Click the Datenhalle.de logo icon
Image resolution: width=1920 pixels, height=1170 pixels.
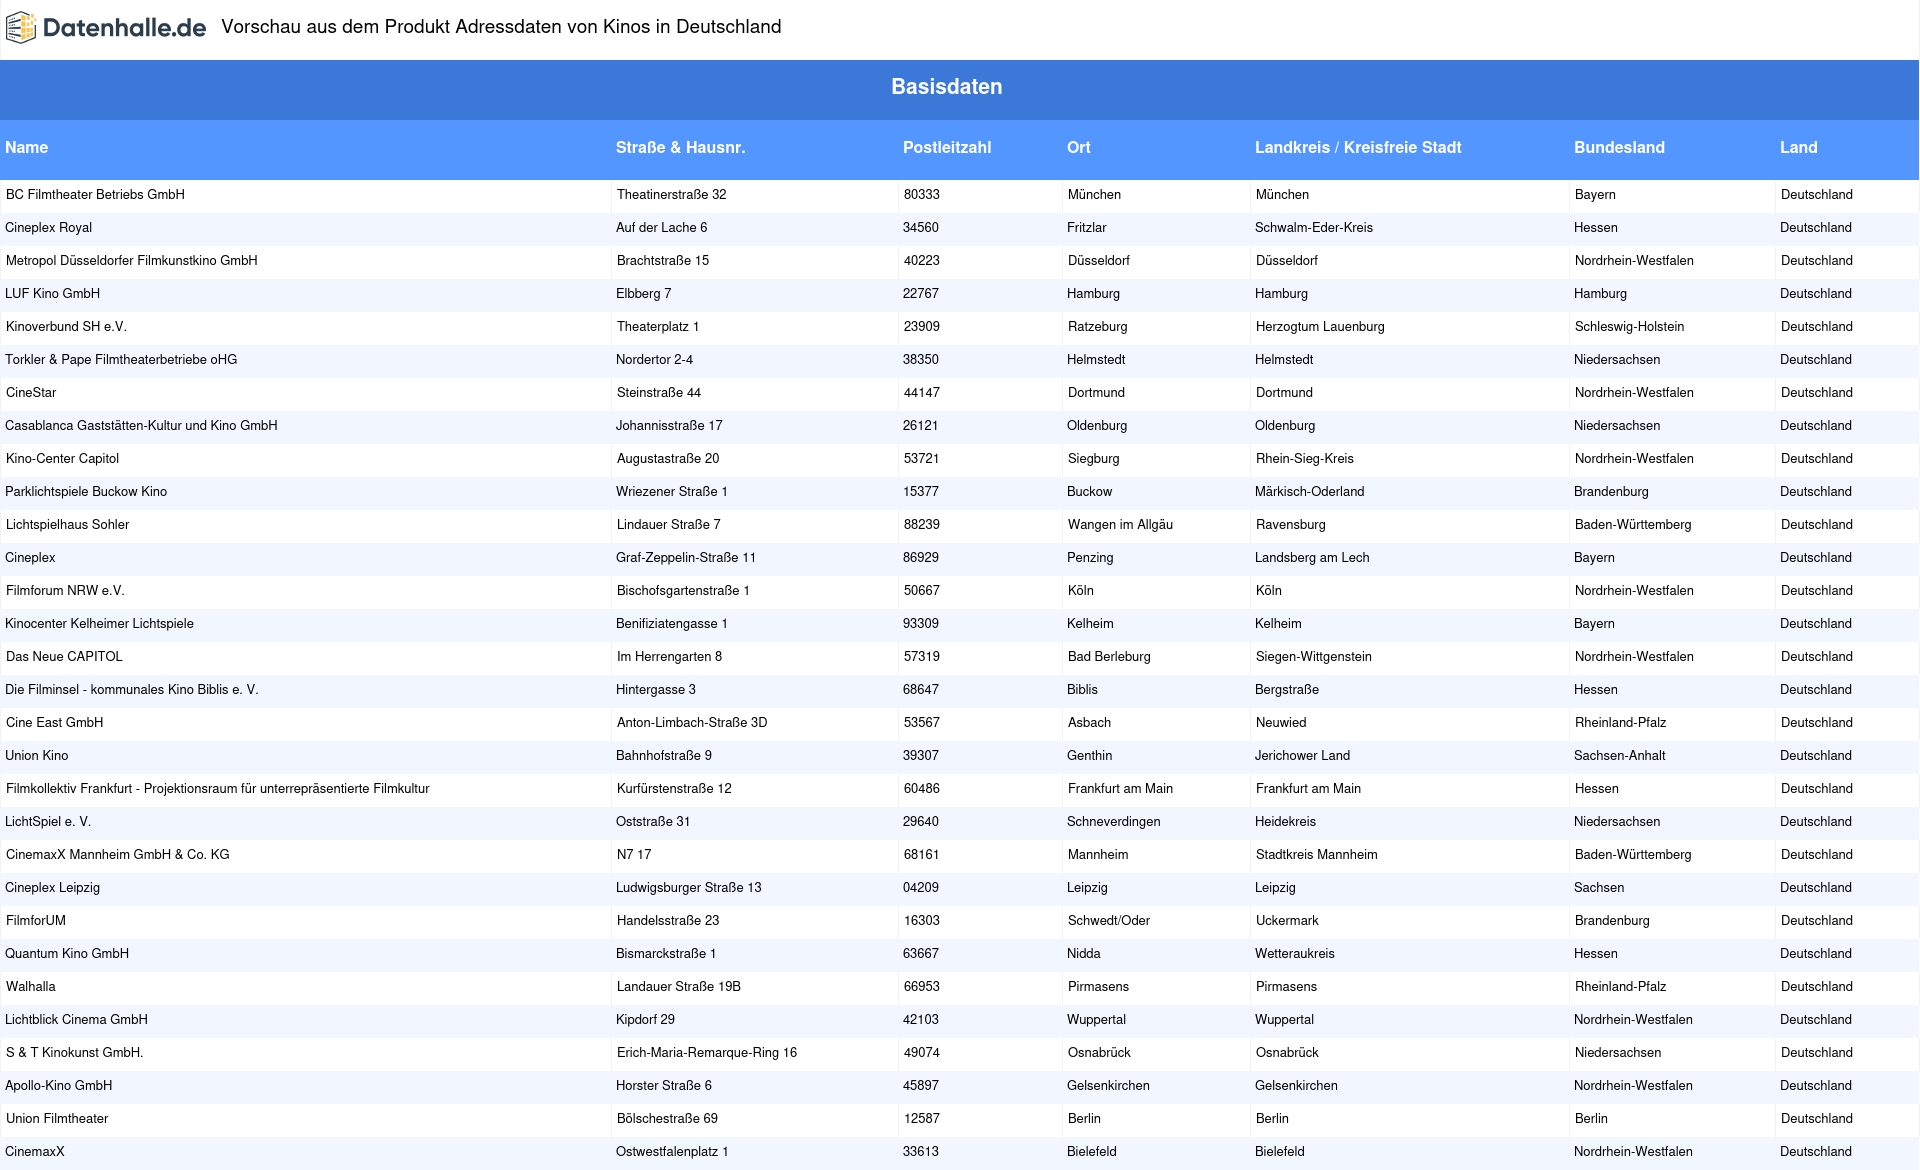[21, 28]
